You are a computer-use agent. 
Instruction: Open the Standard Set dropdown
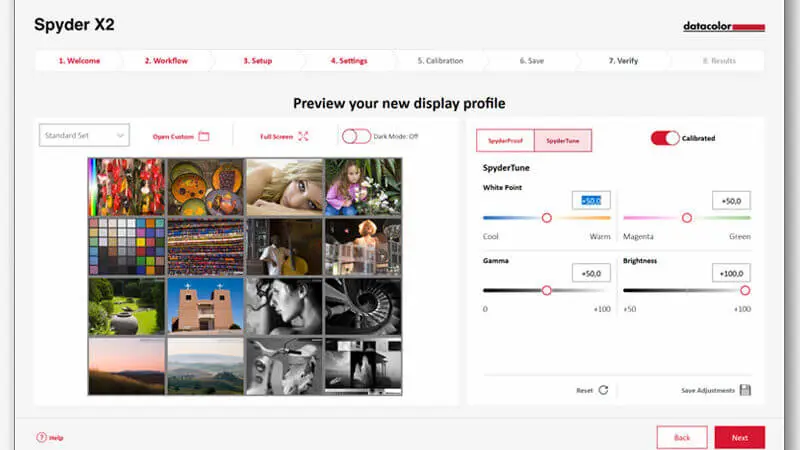tap(84, 135)
